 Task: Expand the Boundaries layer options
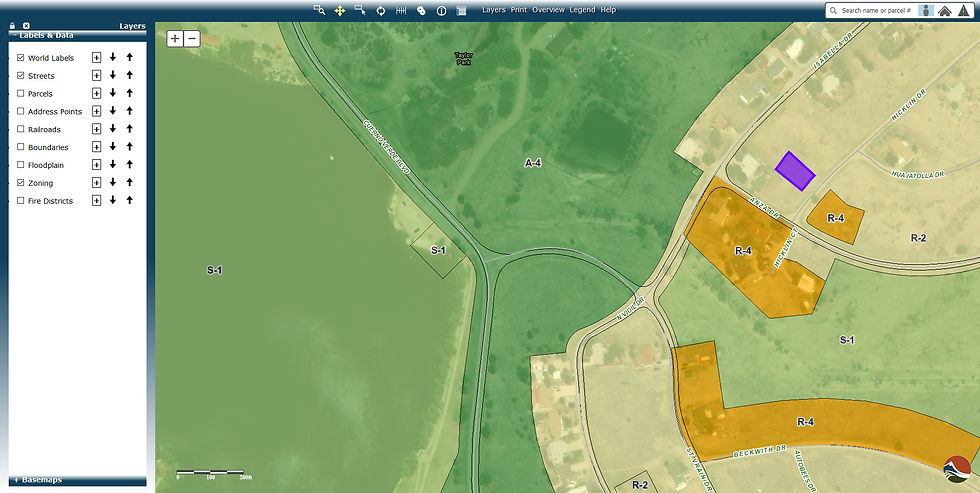point(96,147)
